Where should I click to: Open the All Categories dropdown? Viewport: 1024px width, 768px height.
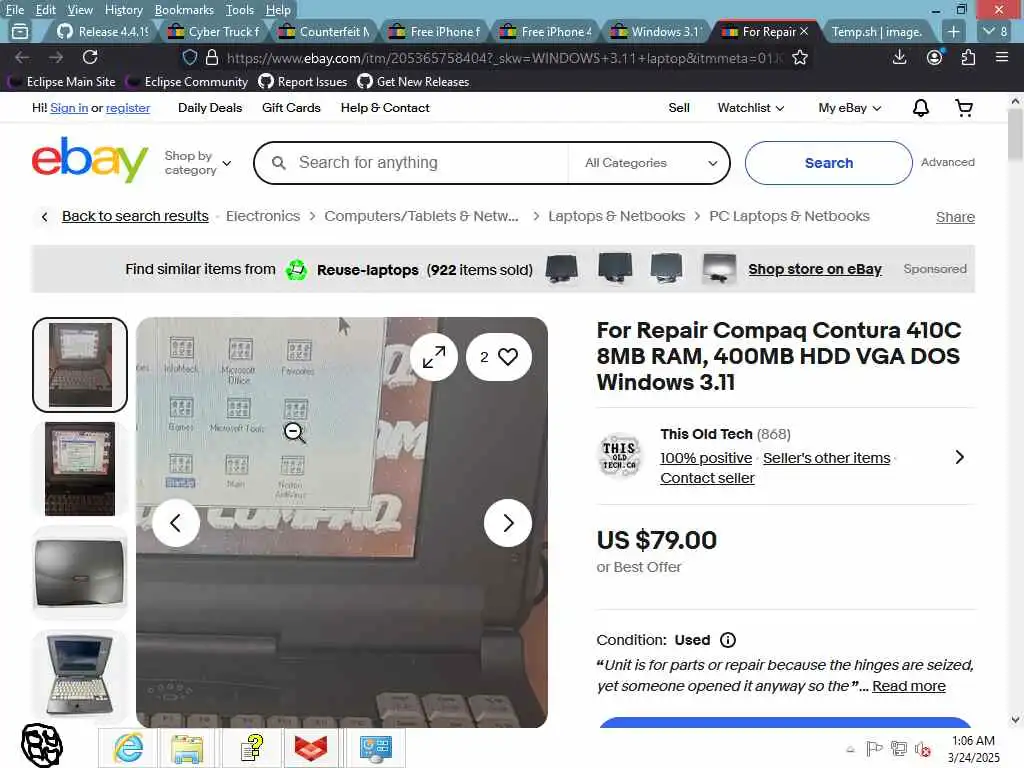pos(650,163)
